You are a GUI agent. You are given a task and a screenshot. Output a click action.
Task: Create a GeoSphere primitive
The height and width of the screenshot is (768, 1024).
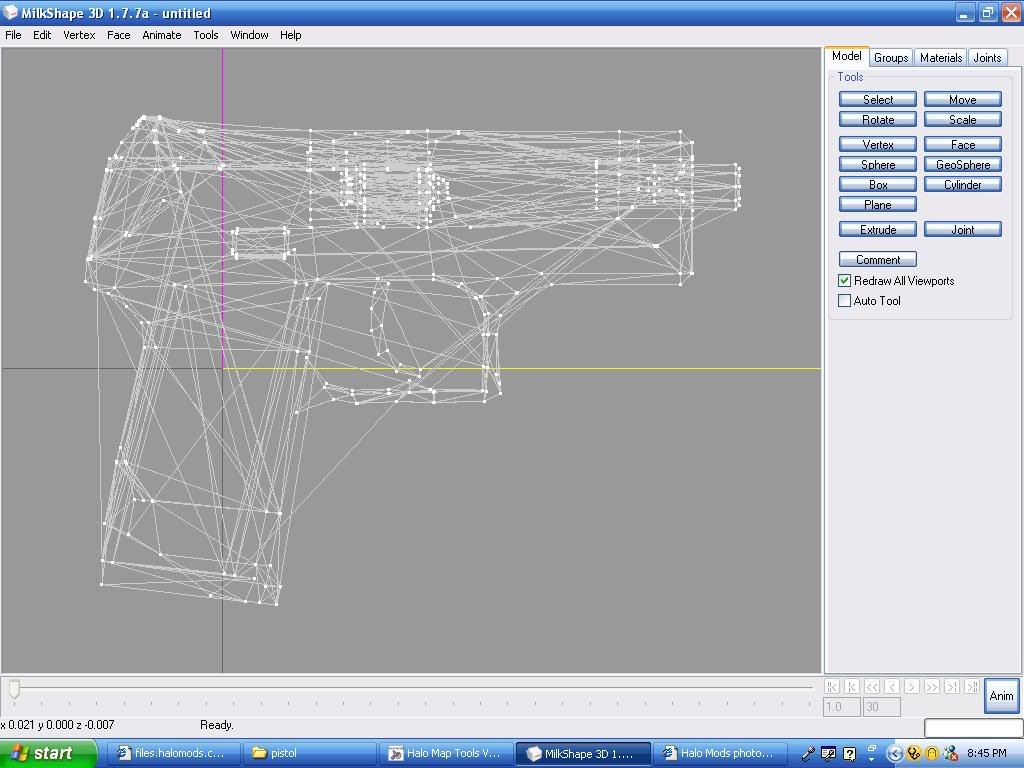(963, 165)
